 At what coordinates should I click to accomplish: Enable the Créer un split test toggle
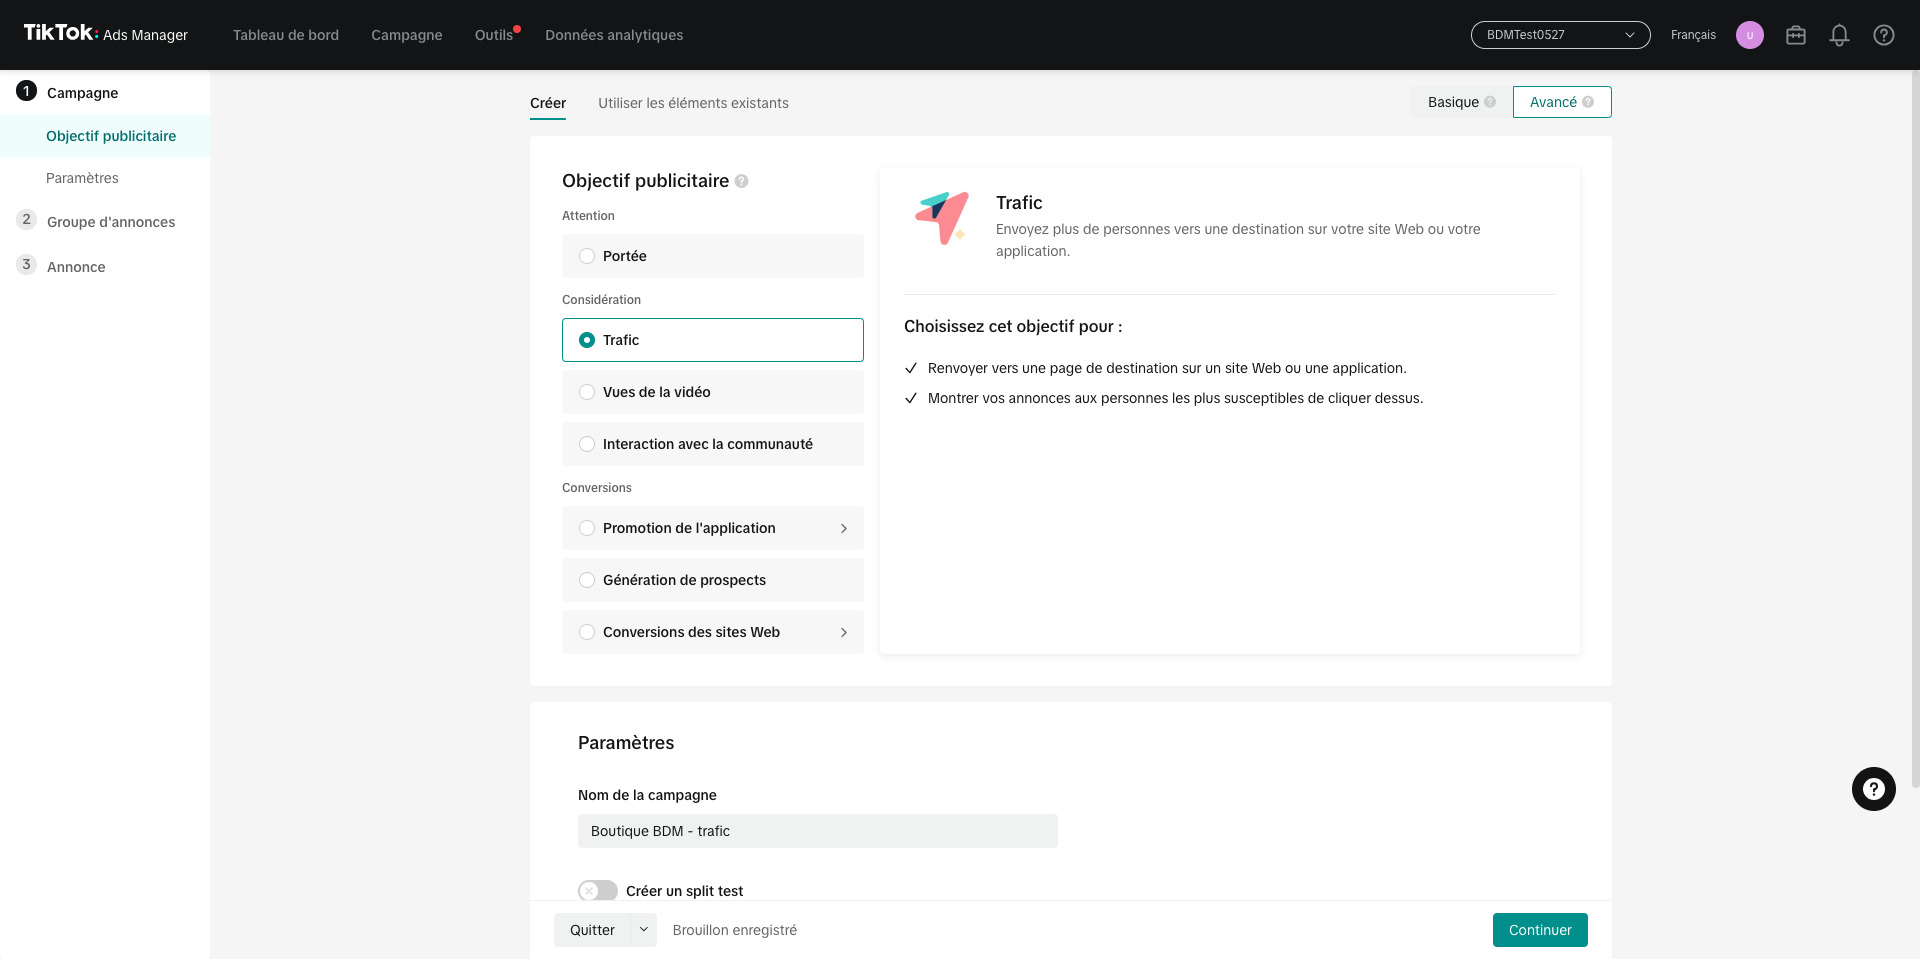(598, 891)
